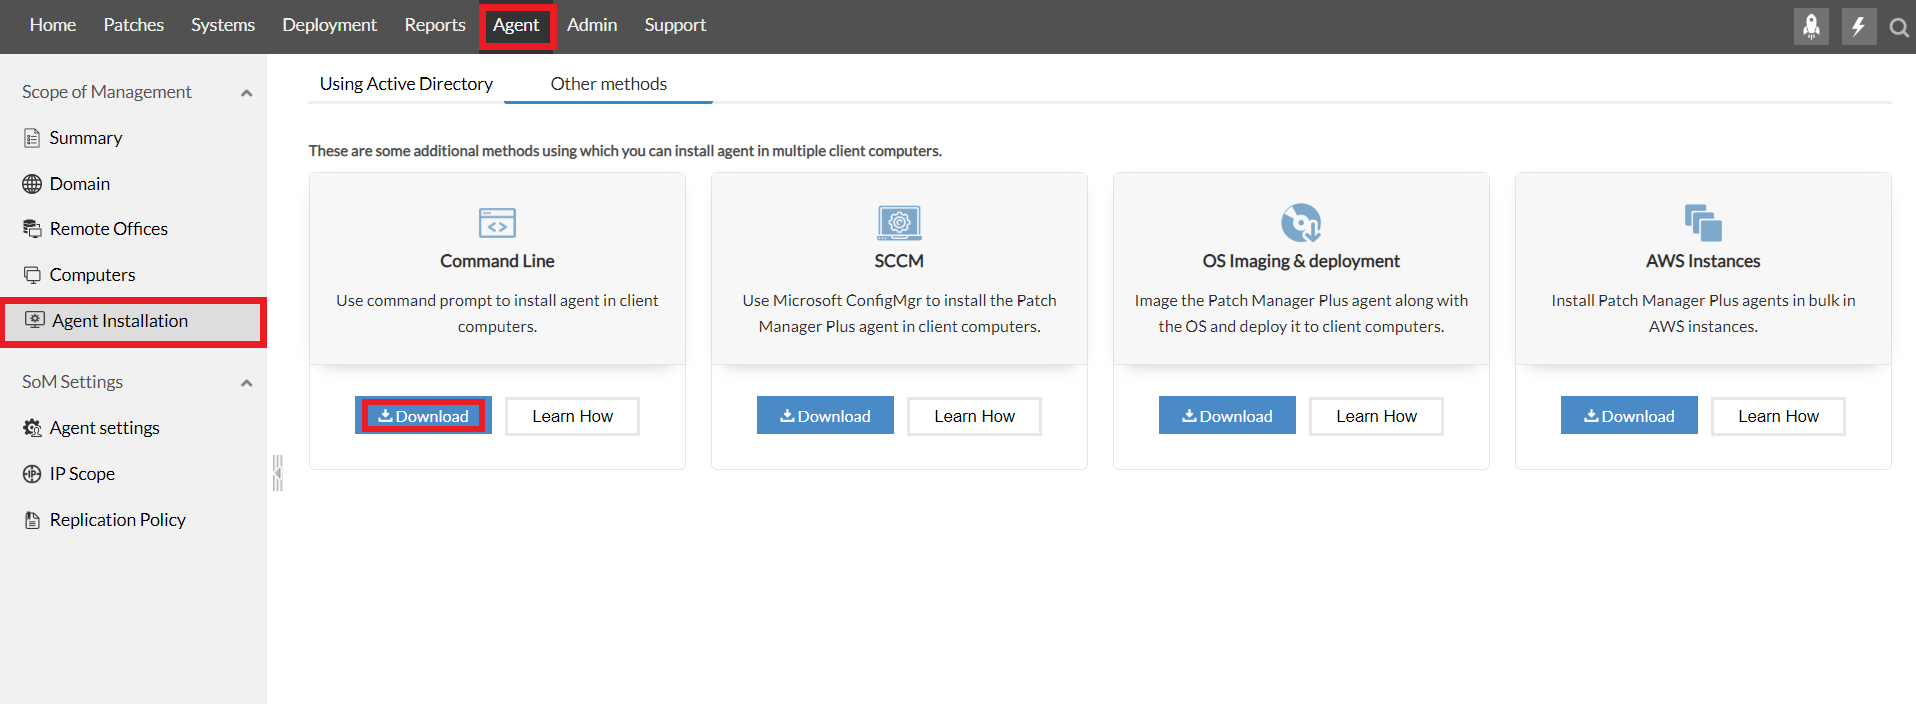The image size is (1916, 706).
Task: Download the SCCM agent package
Action: click(x=825, y=416)
